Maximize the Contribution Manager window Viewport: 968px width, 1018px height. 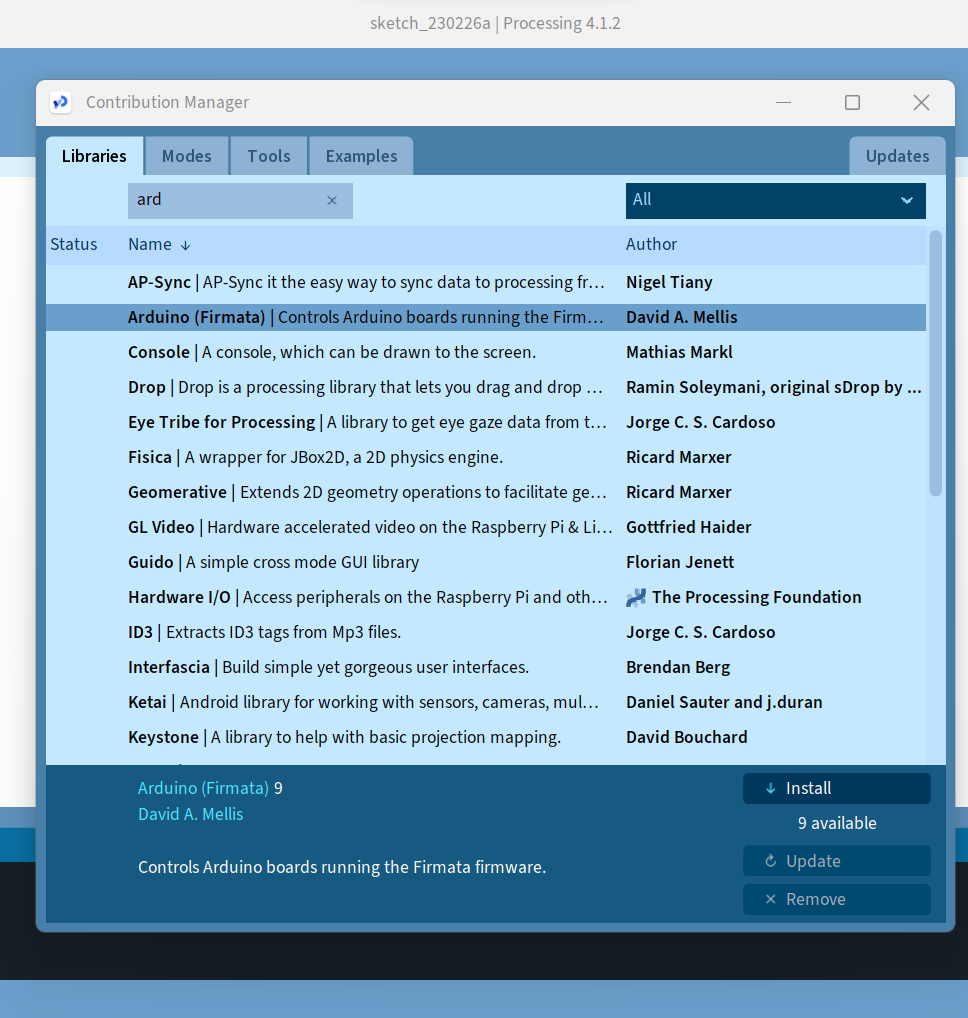[x=852, y=103]
